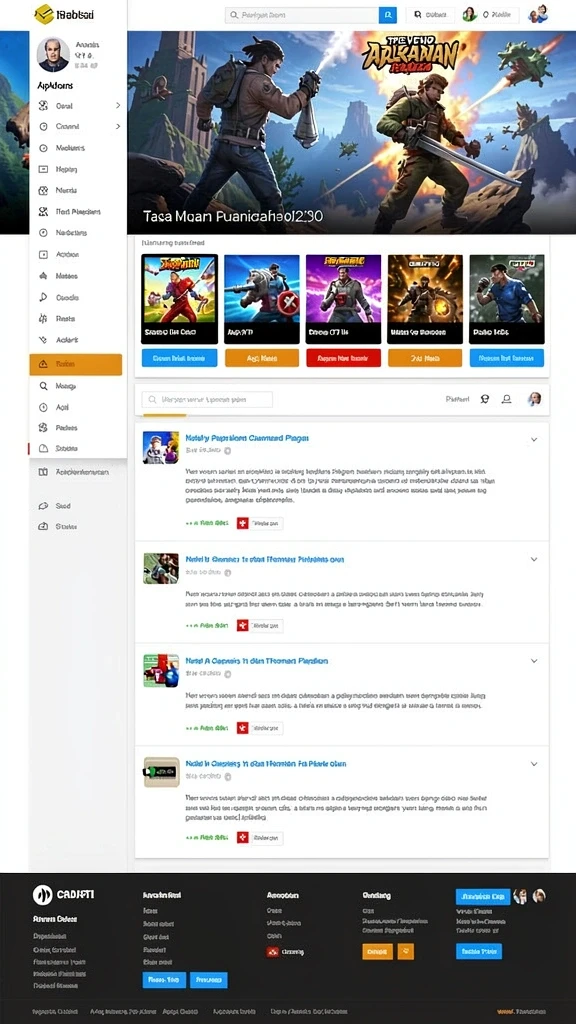Click the chat bubble icon in feed filter bar

[x=485, y=399]
